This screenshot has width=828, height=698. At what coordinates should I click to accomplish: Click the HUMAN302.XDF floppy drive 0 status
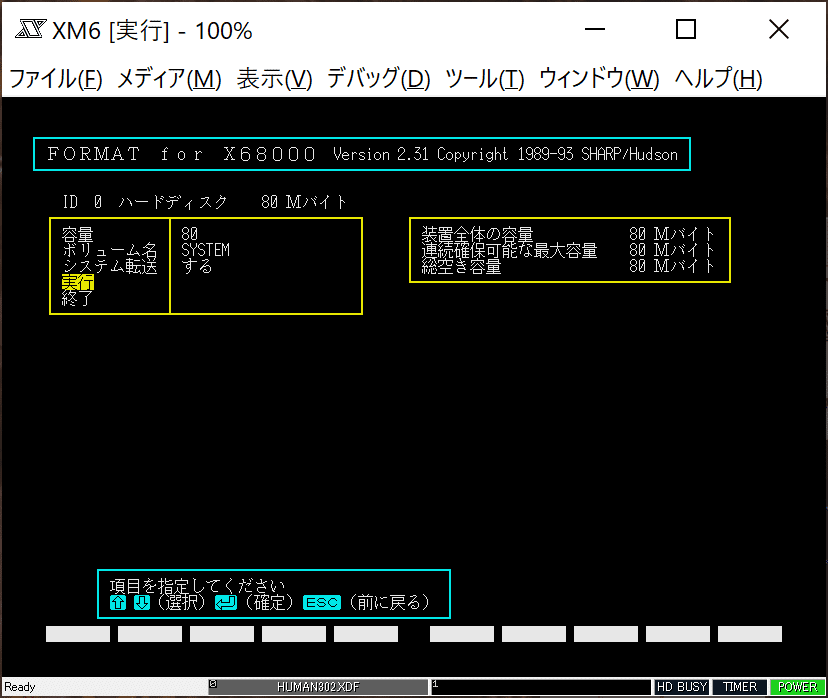(318, 687)
